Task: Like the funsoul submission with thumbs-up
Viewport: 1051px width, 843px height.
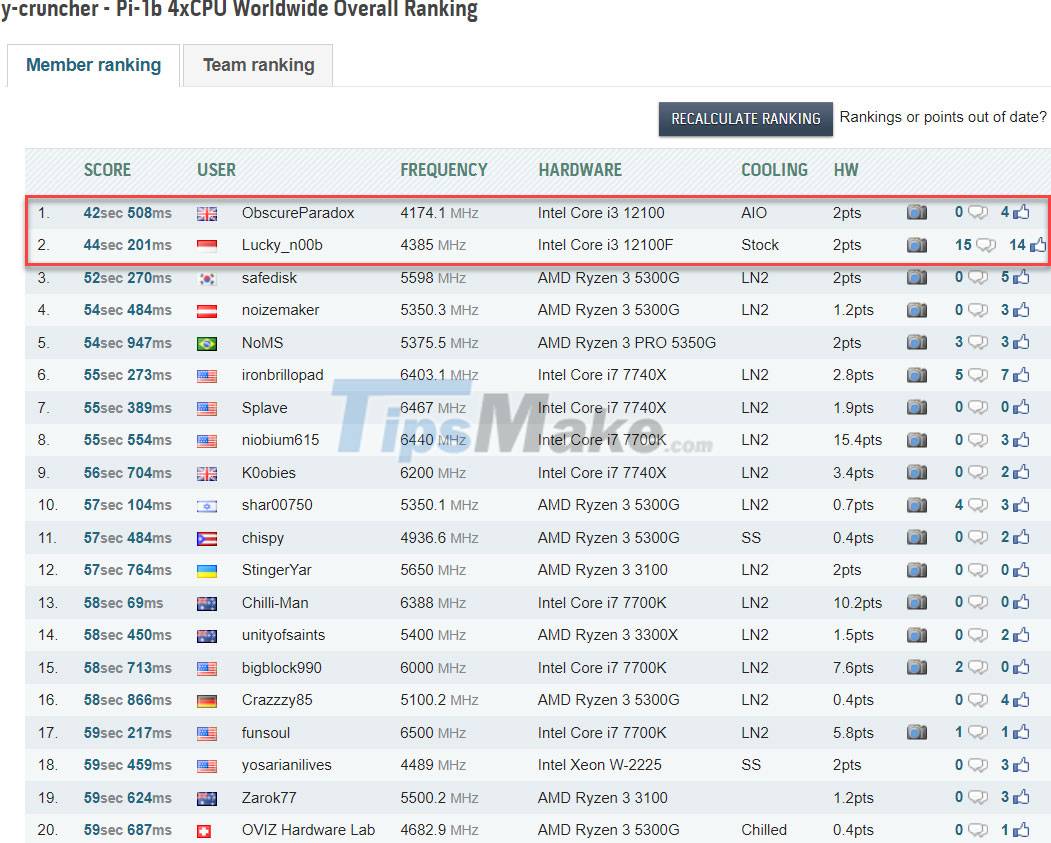Action: (x=1021, y=733)
